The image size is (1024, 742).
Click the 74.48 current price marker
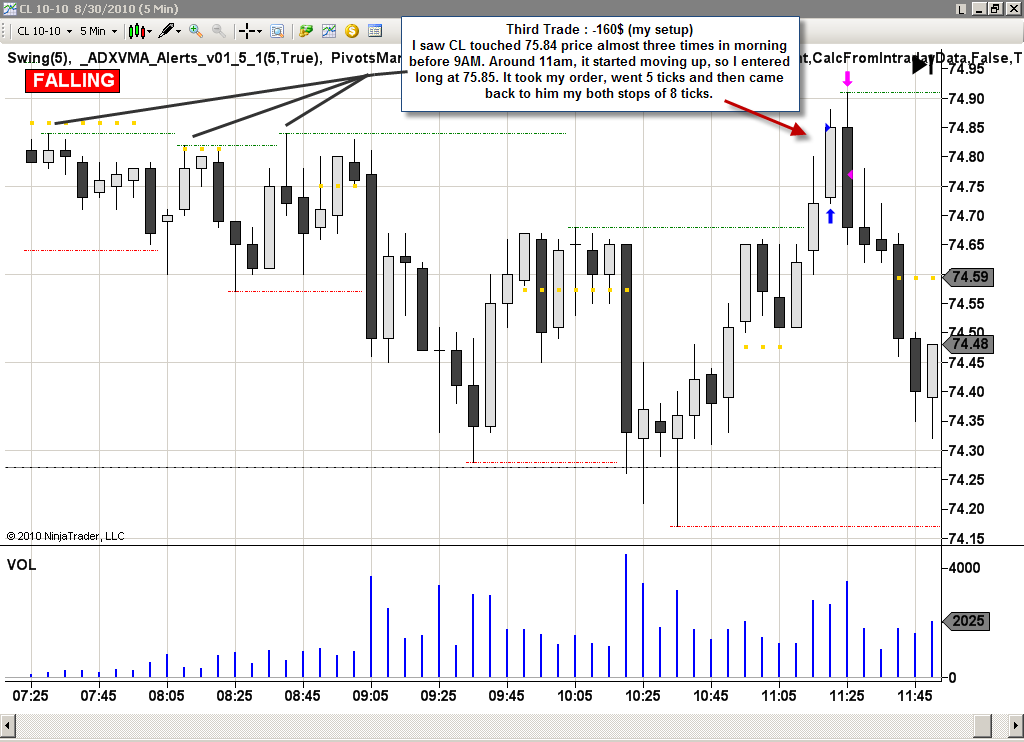point(968,344)
